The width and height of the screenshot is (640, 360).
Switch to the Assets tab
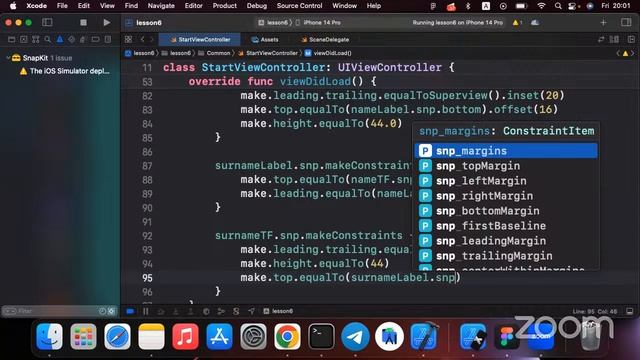point(265,40)
